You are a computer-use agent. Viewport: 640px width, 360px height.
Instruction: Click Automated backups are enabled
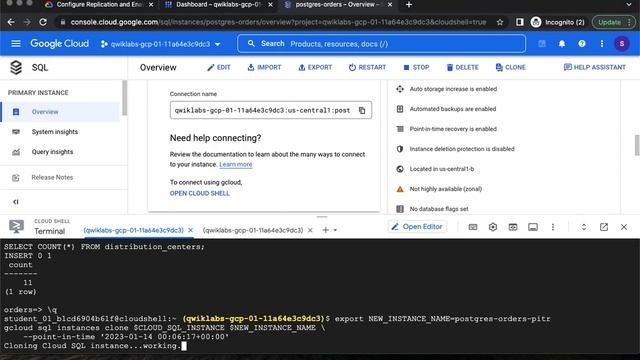[x=453, y=109]
